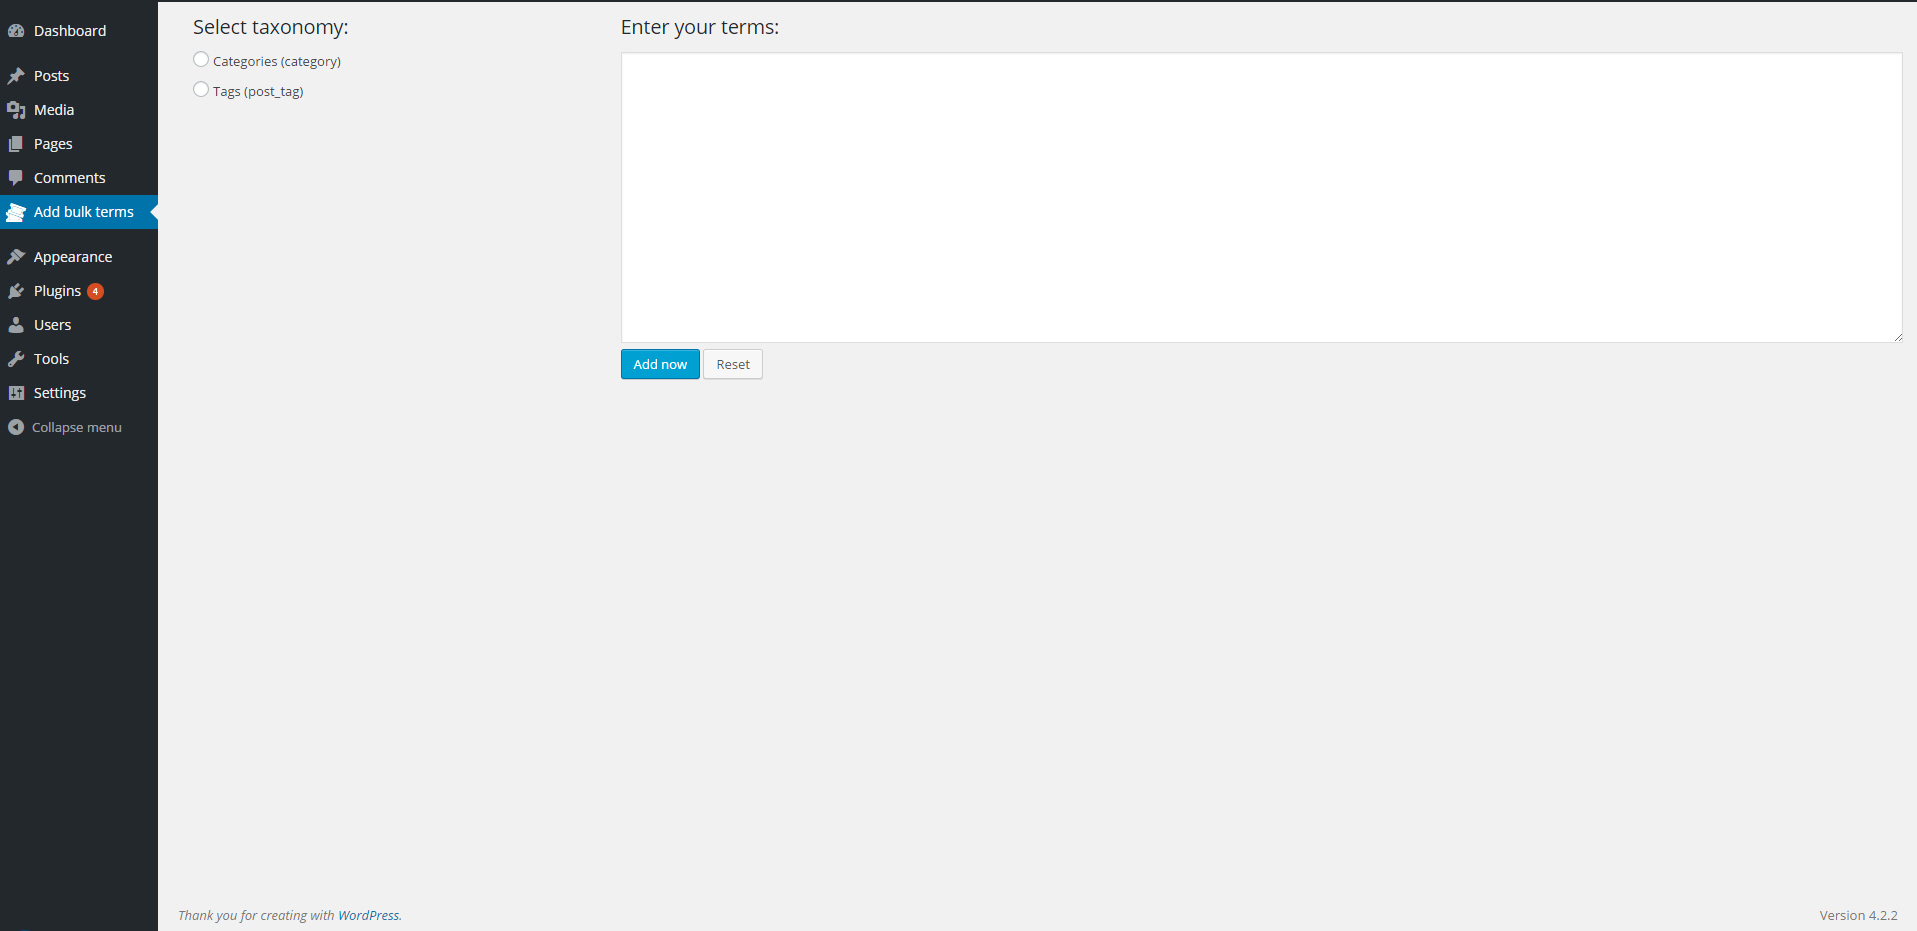Click the Add bulk terms icon
1917x931 pixels.
[x=16, y=212]
